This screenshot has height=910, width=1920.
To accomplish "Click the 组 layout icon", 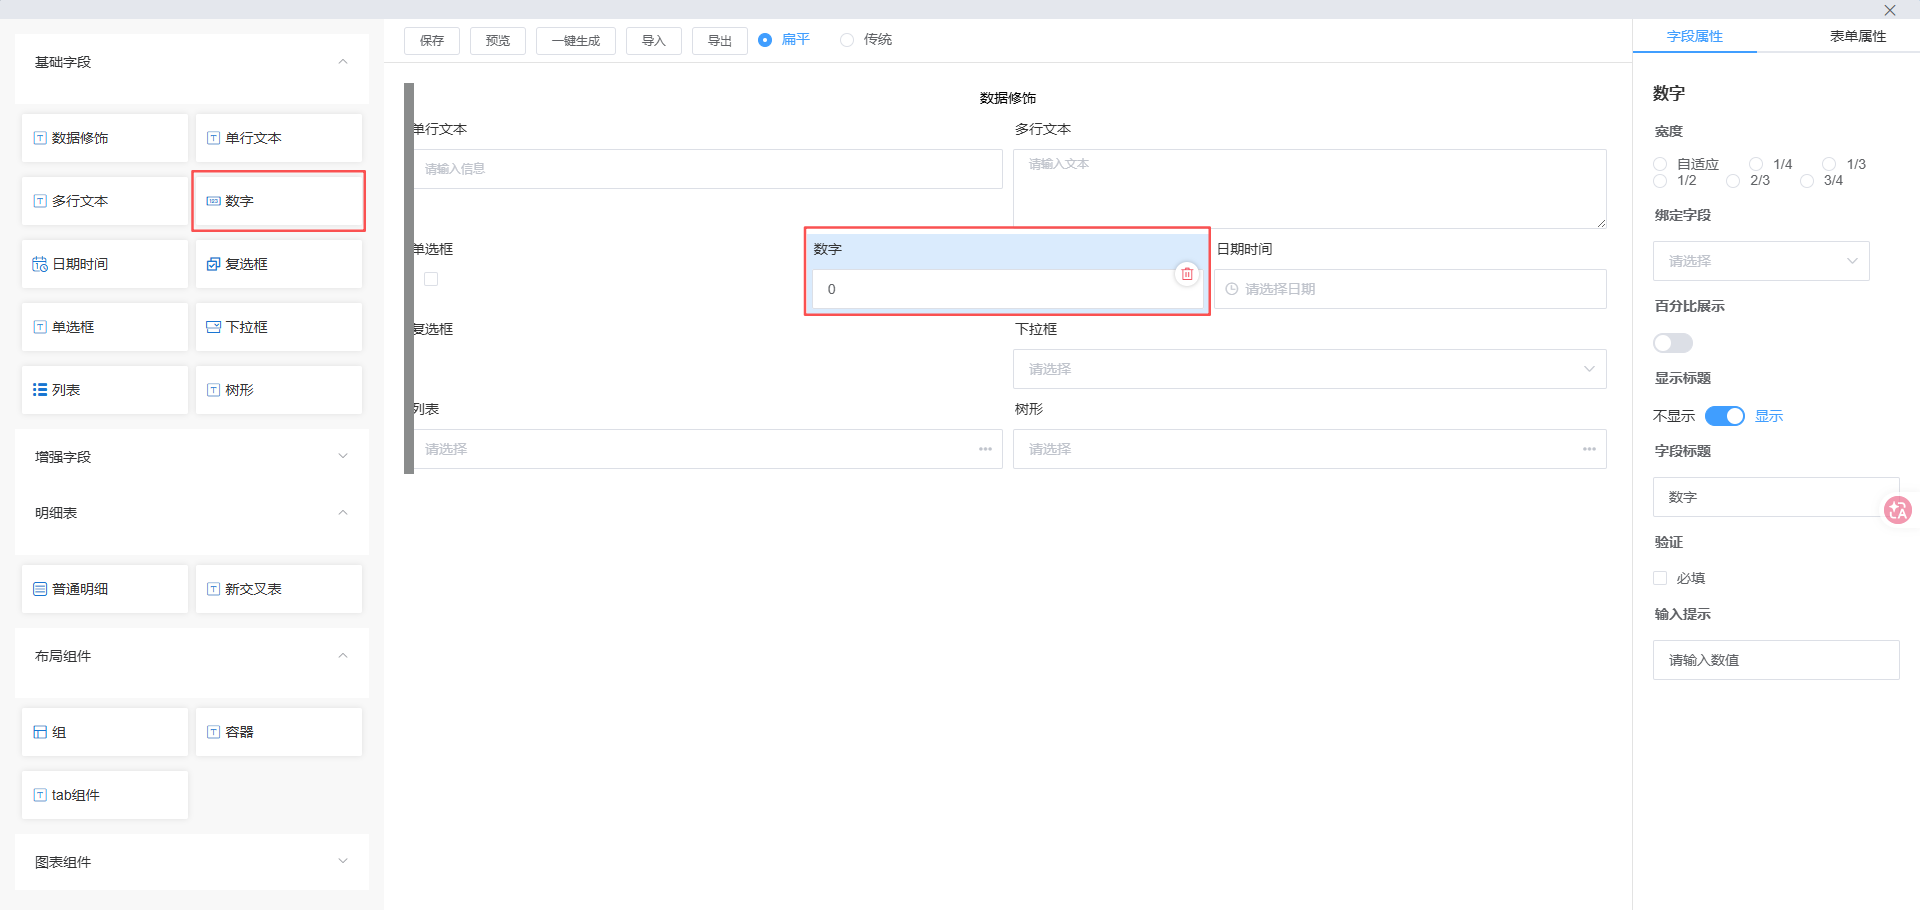I will tap(40, 732).
